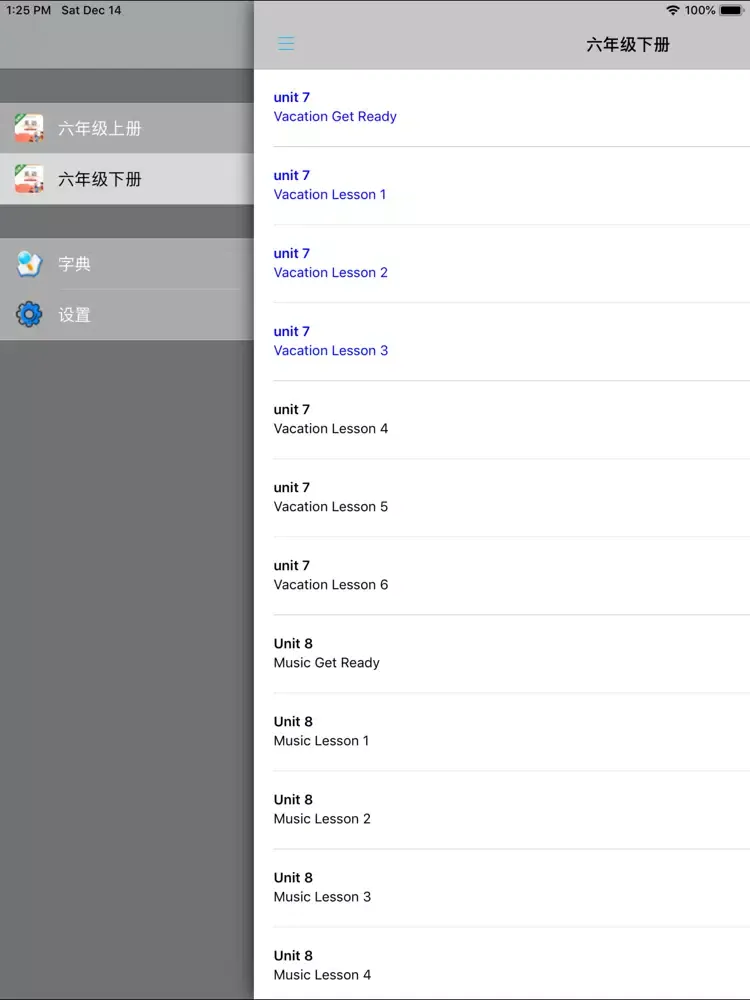Image resolution: width=750 pixels, height=1000 pixels.
Task: Open unit 7 Vacation Lesson 4
Action: click(502, 420)
